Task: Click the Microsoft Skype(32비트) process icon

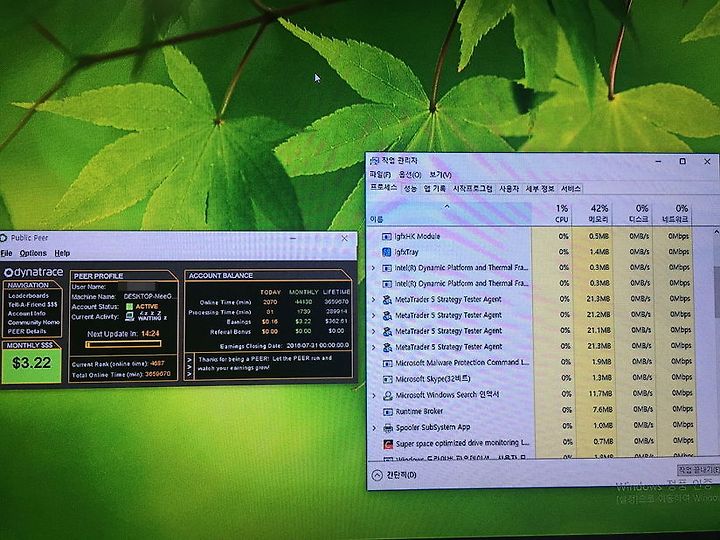Action: [x=388, y=379]
